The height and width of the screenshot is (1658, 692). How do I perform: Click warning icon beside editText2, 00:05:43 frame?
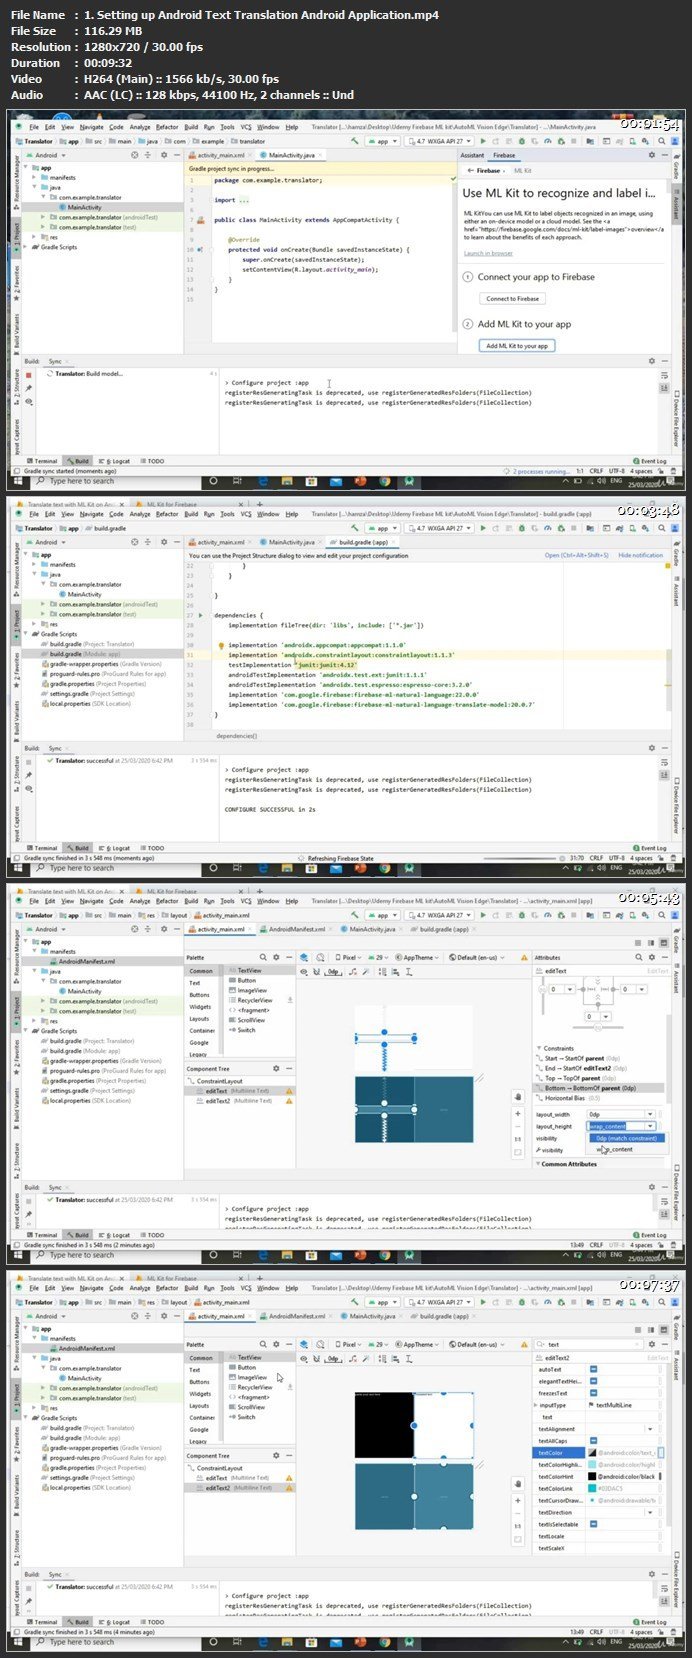pyautogui.click(x=289, y=1101)
